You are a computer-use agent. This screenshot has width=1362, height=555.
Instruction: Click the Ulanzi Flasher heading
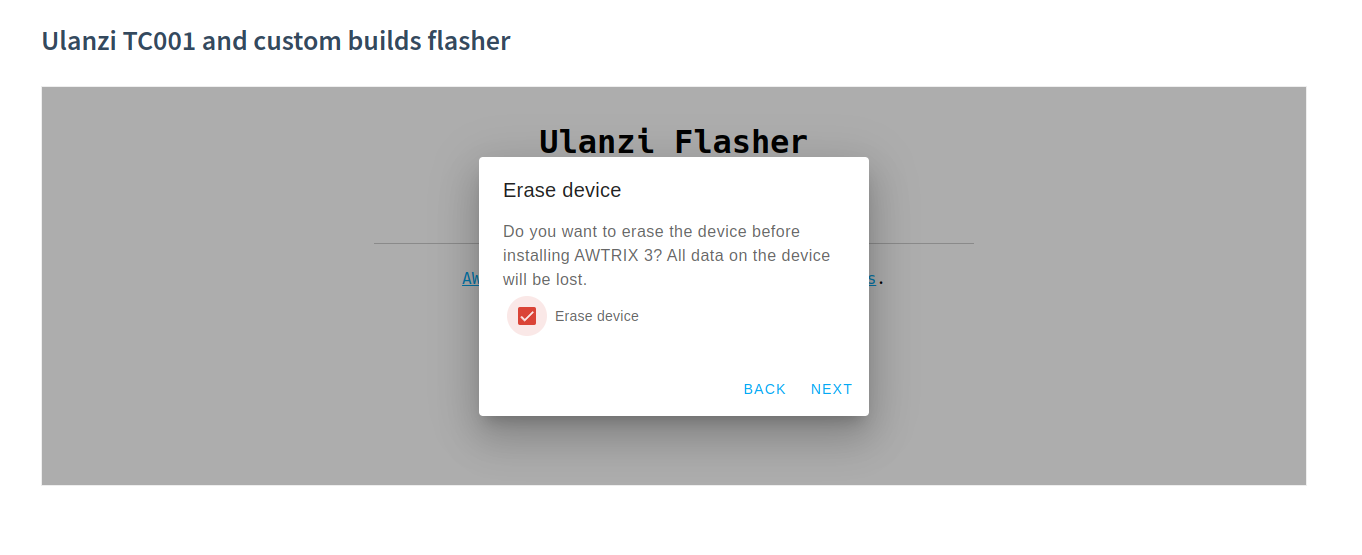pyautogui.click(x=673, y=141)
